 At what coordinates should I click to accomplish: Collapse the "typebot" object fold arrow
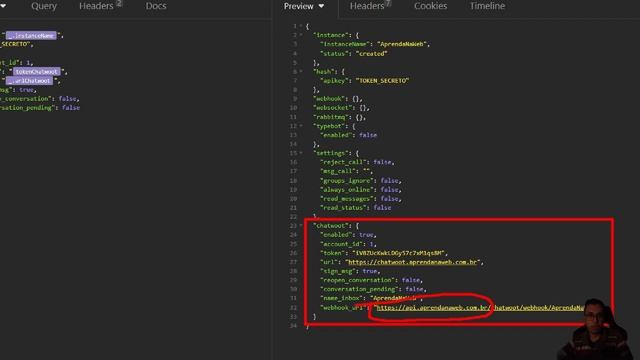(x=301, y=126)
